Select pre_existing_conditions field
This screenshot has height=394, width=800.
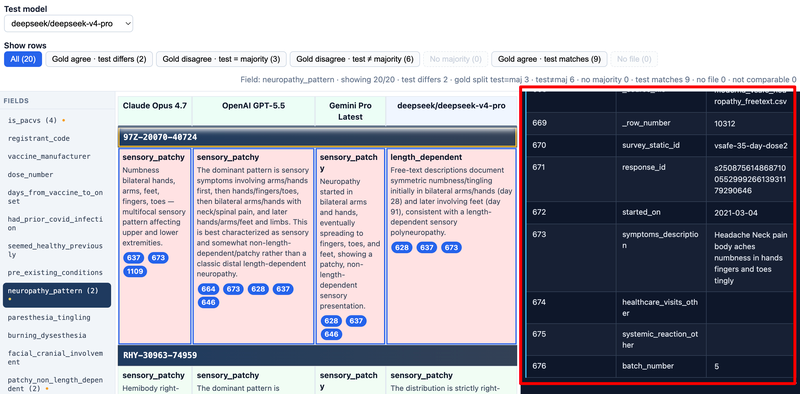57,273
